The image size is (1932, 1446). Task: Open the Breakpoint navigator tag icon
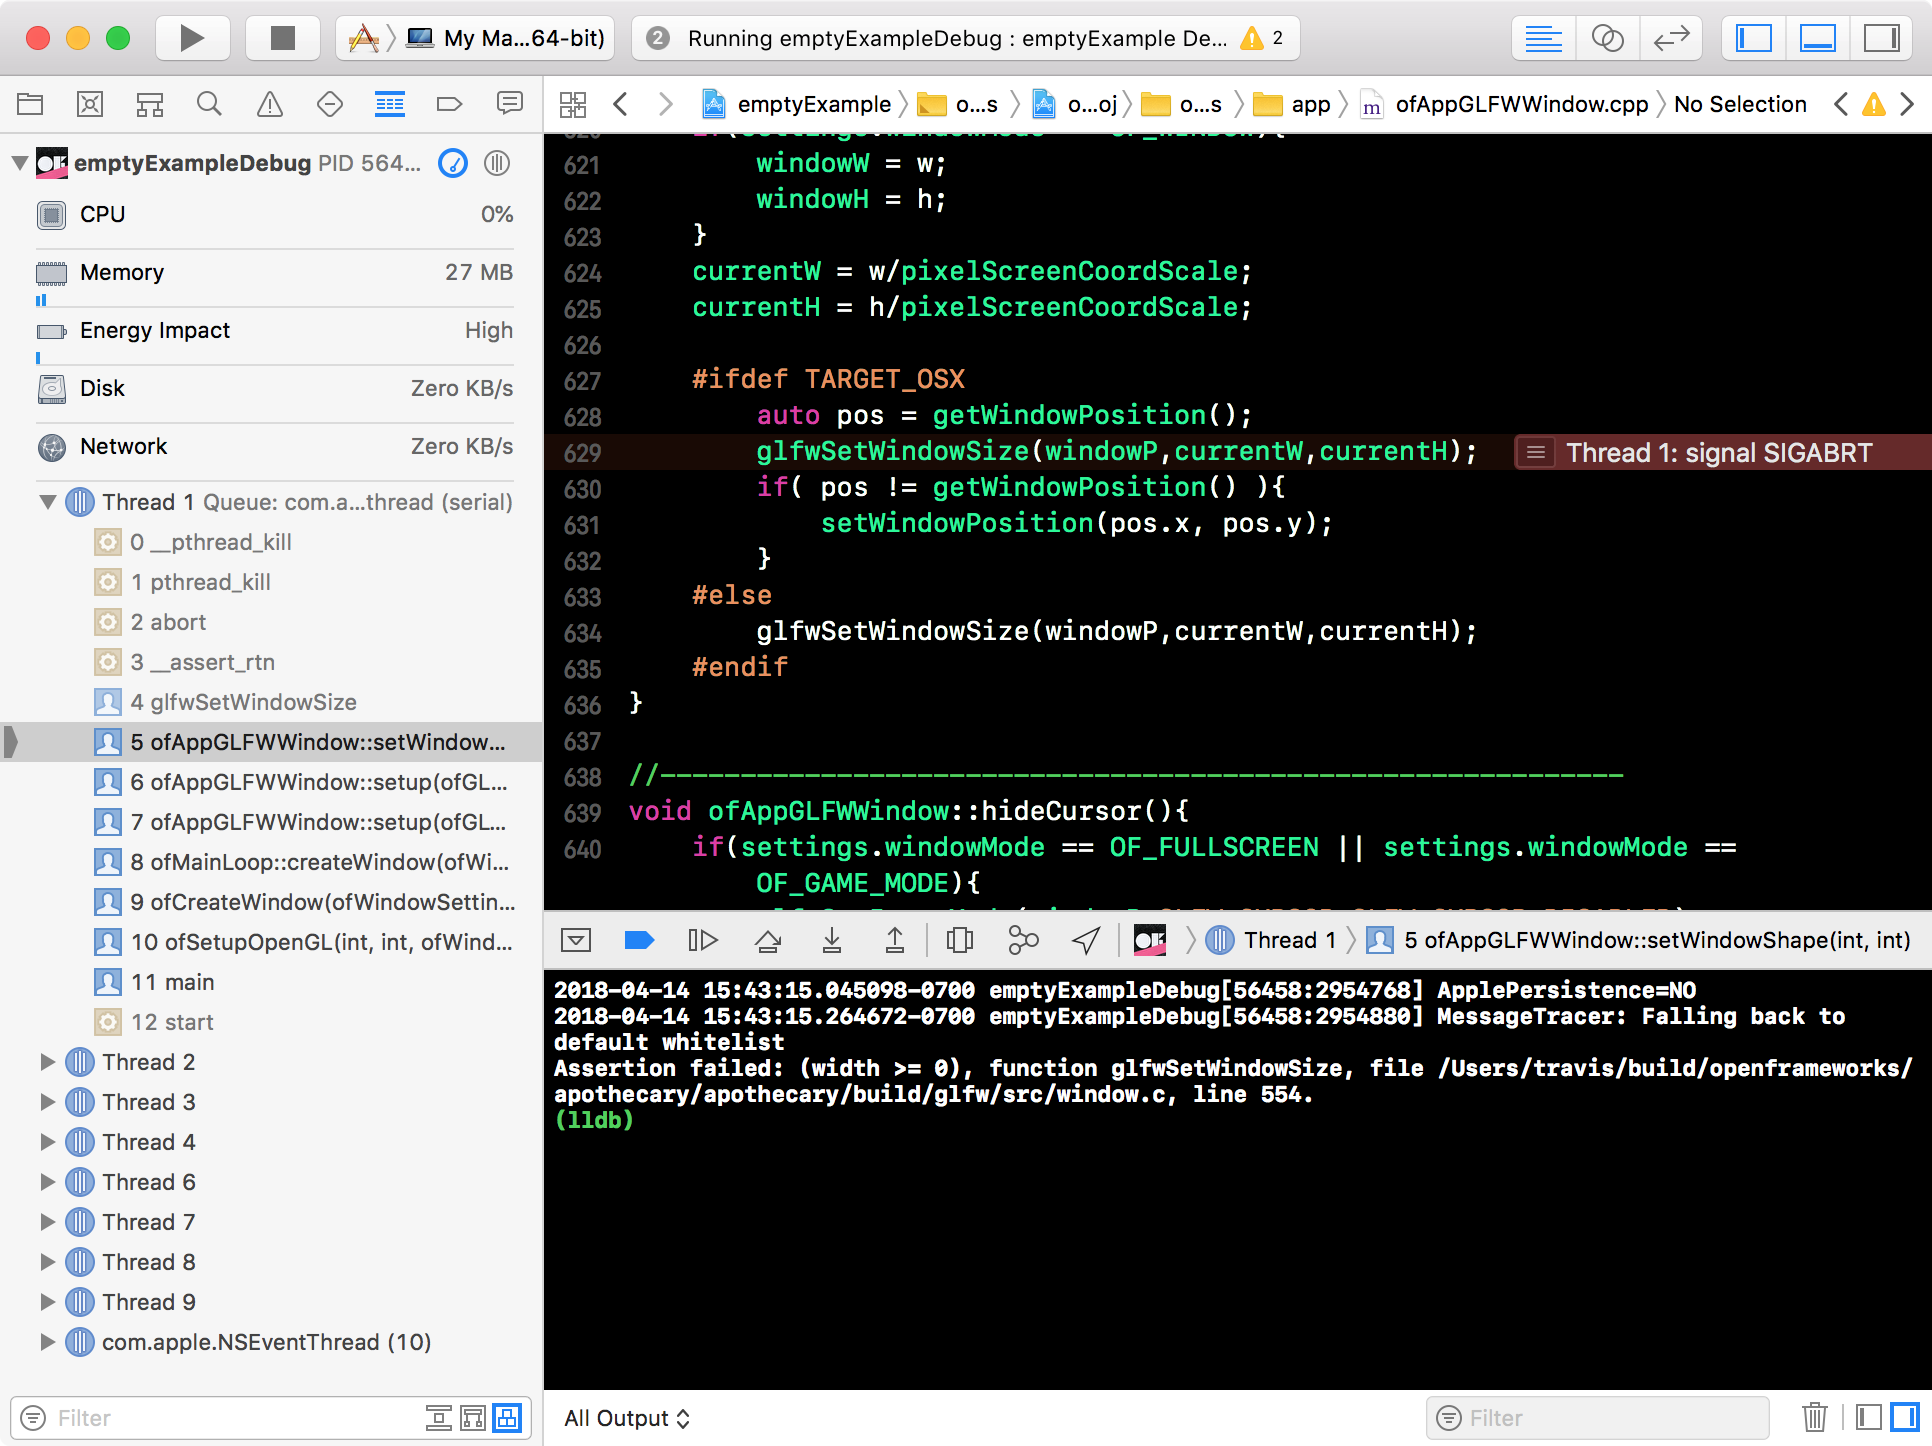(x=449, y=103)
